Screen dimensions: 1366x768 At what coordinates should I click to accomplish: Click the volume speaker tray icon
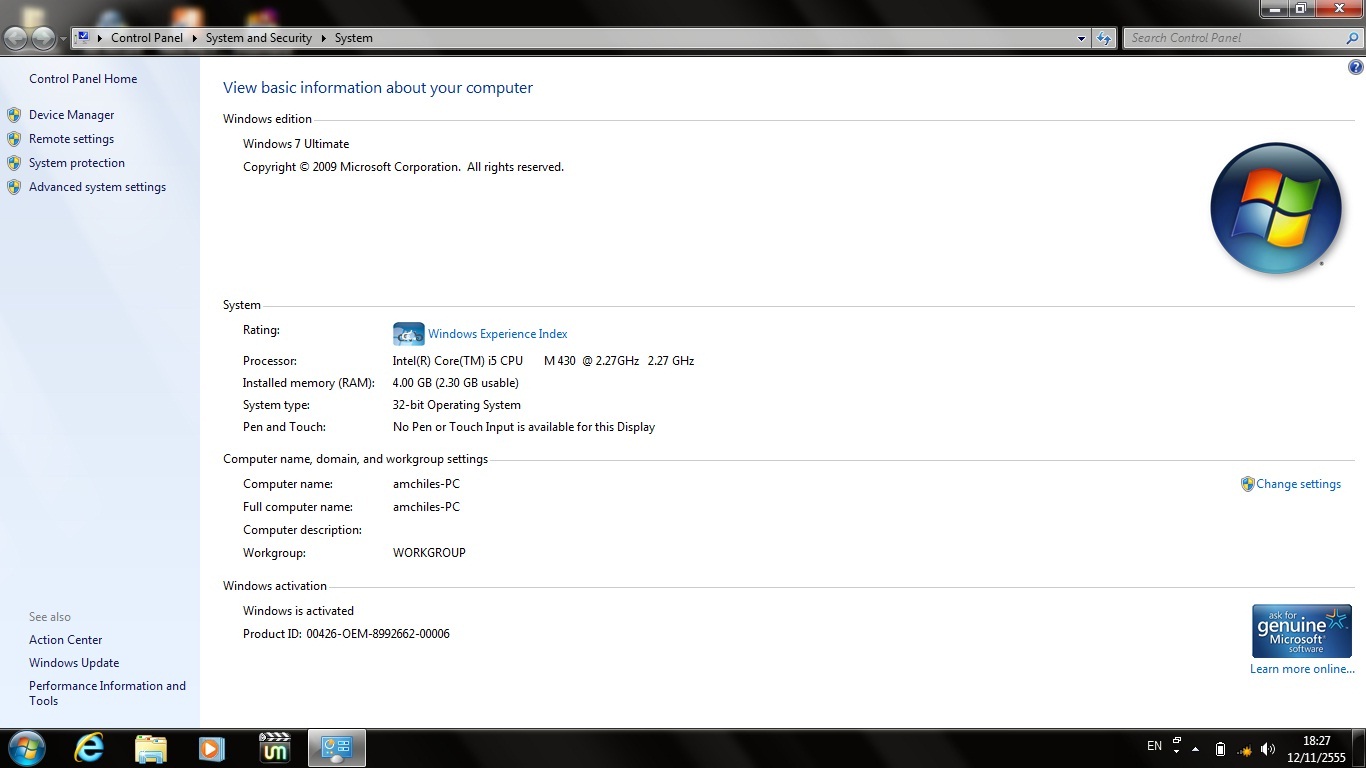(x=1268, y=749)
